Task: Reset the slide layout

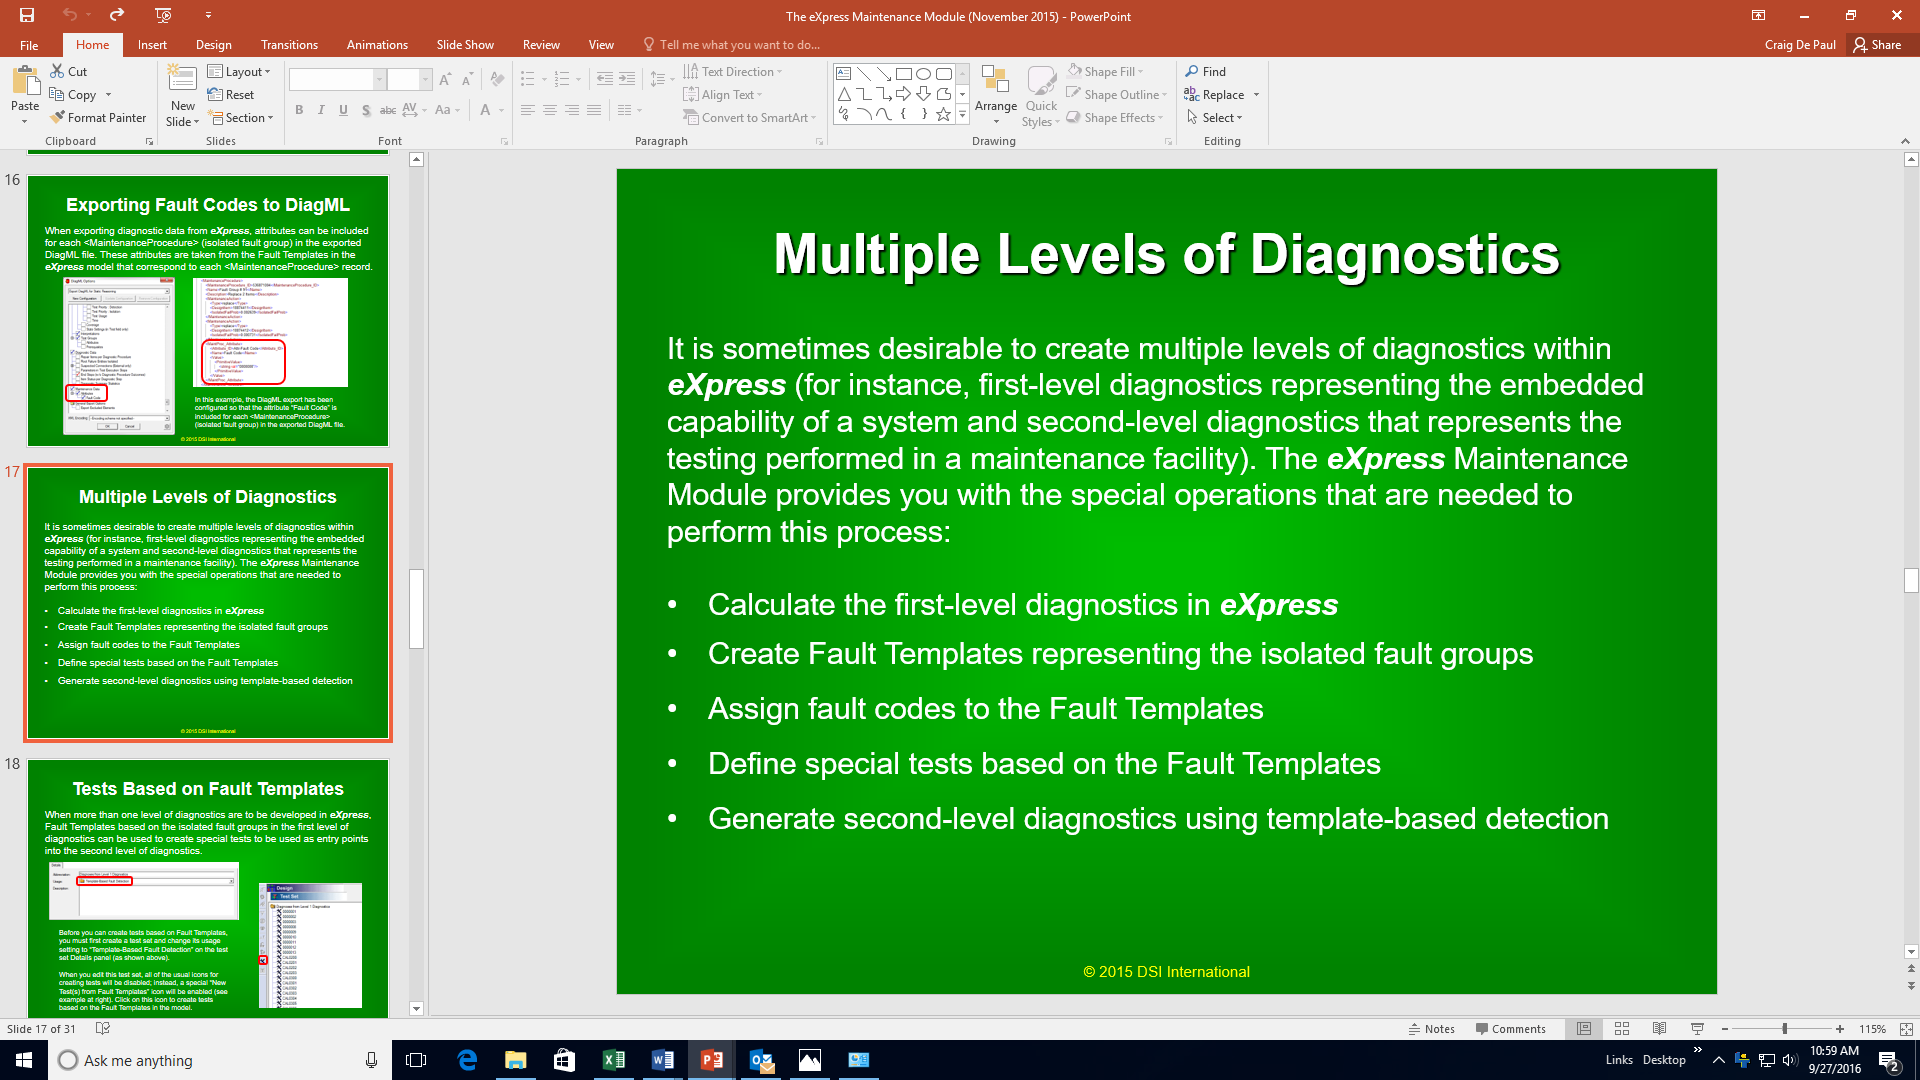Action: click(x=231, y=94)
